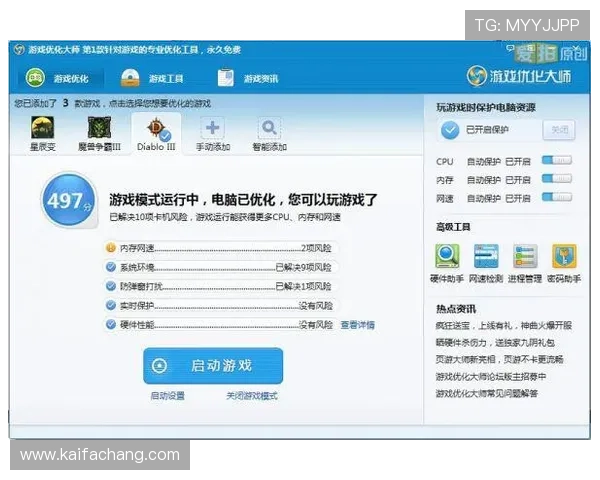Click the 关闭 protection button
The image size is (600, 480).
coord(559,130)
